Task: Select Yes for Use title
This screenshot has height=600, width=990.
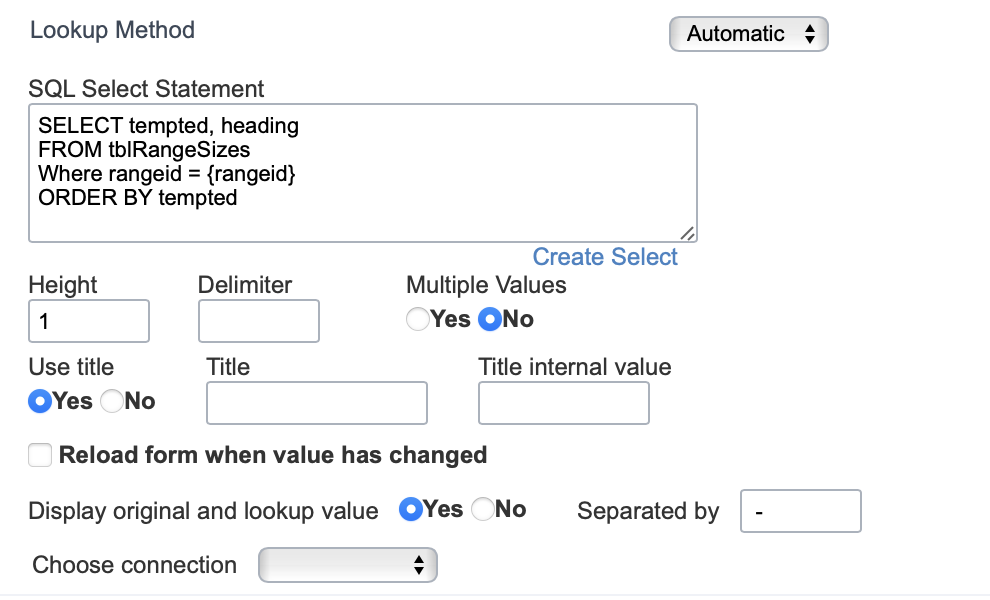Action: click(40, 401)
